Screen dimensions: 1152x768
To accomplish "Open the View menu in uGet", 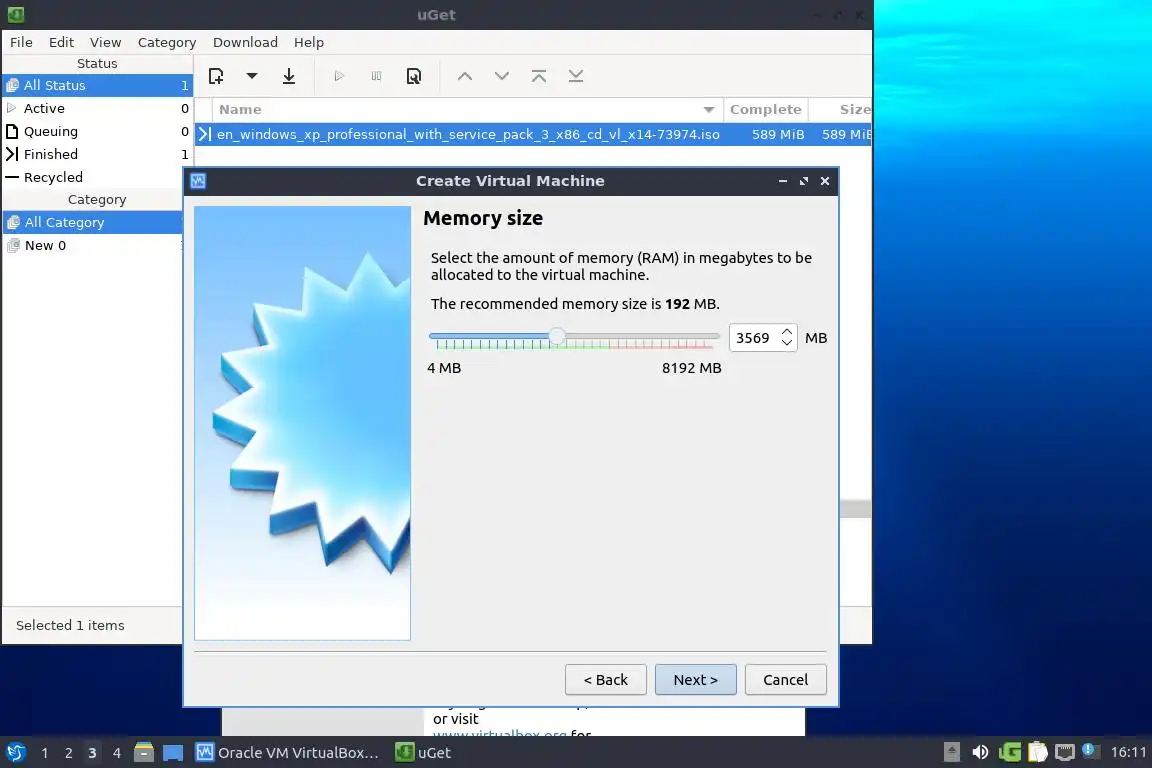I will click(105, 42).
